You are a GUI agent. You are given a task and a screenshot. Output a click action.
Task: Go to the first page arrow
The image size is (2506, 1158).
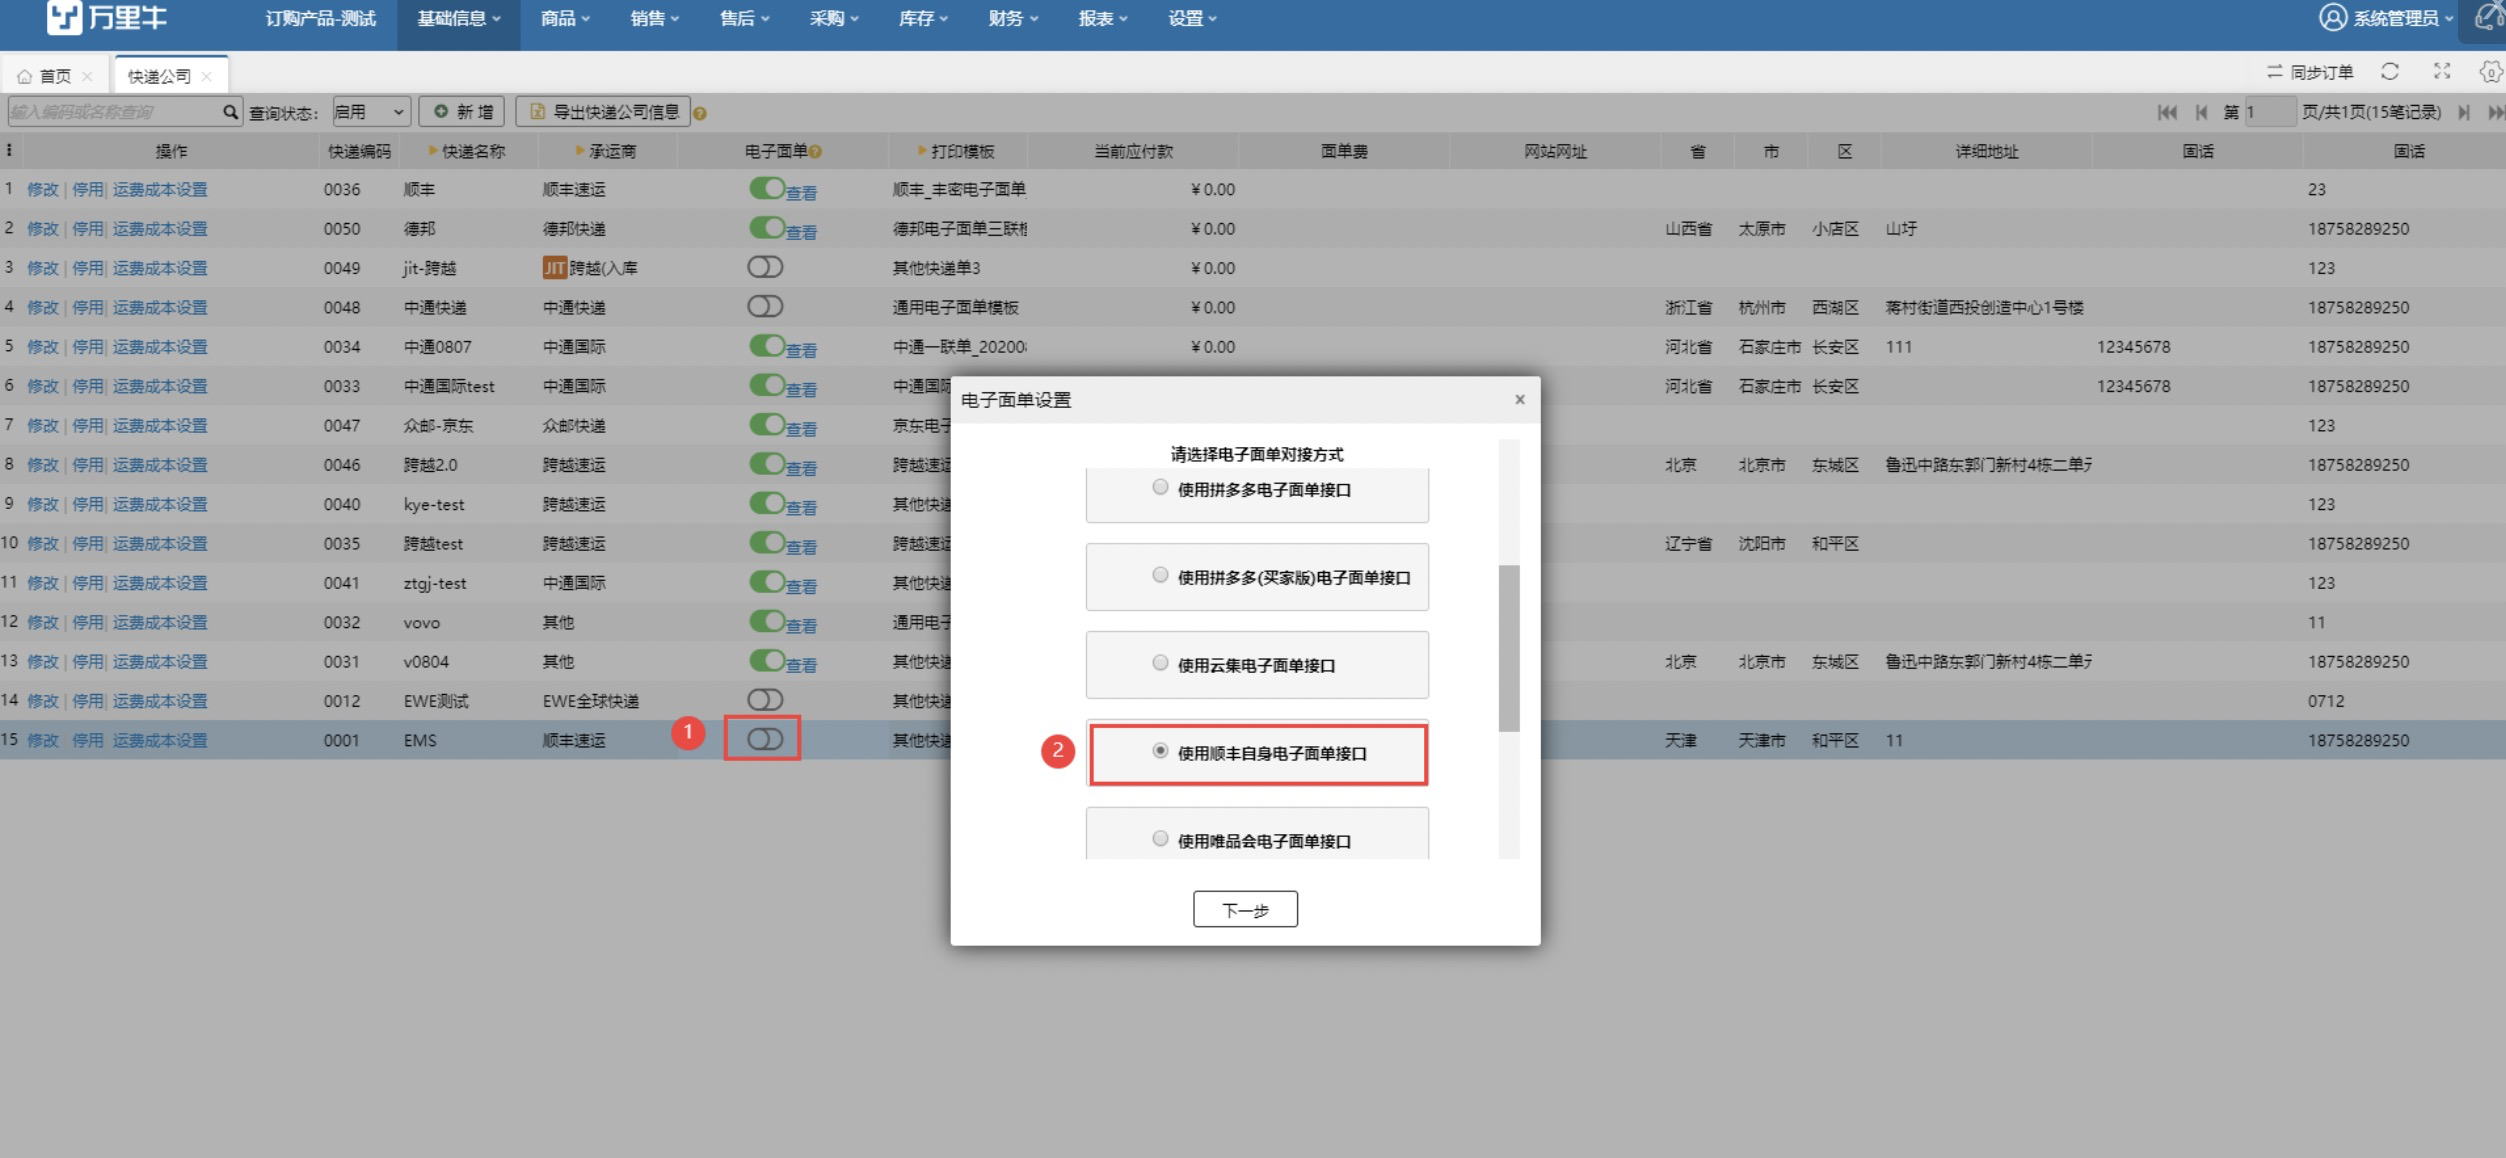tap(2167, 112)
